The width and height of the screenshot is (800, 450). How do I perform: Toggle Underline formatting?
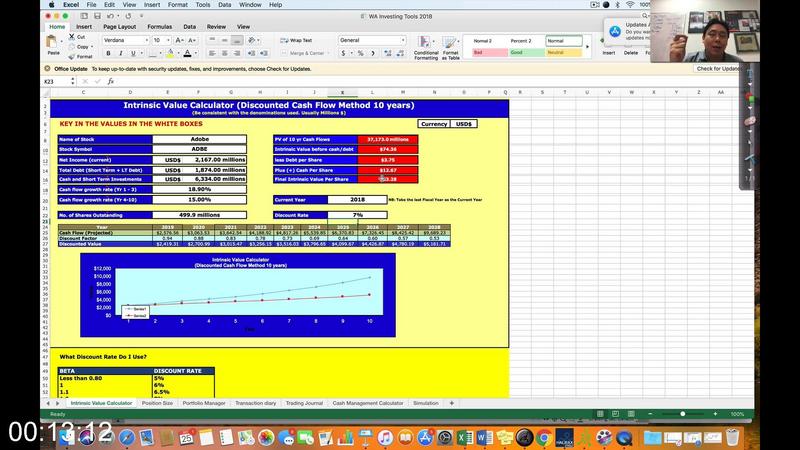tap(133, 53)
